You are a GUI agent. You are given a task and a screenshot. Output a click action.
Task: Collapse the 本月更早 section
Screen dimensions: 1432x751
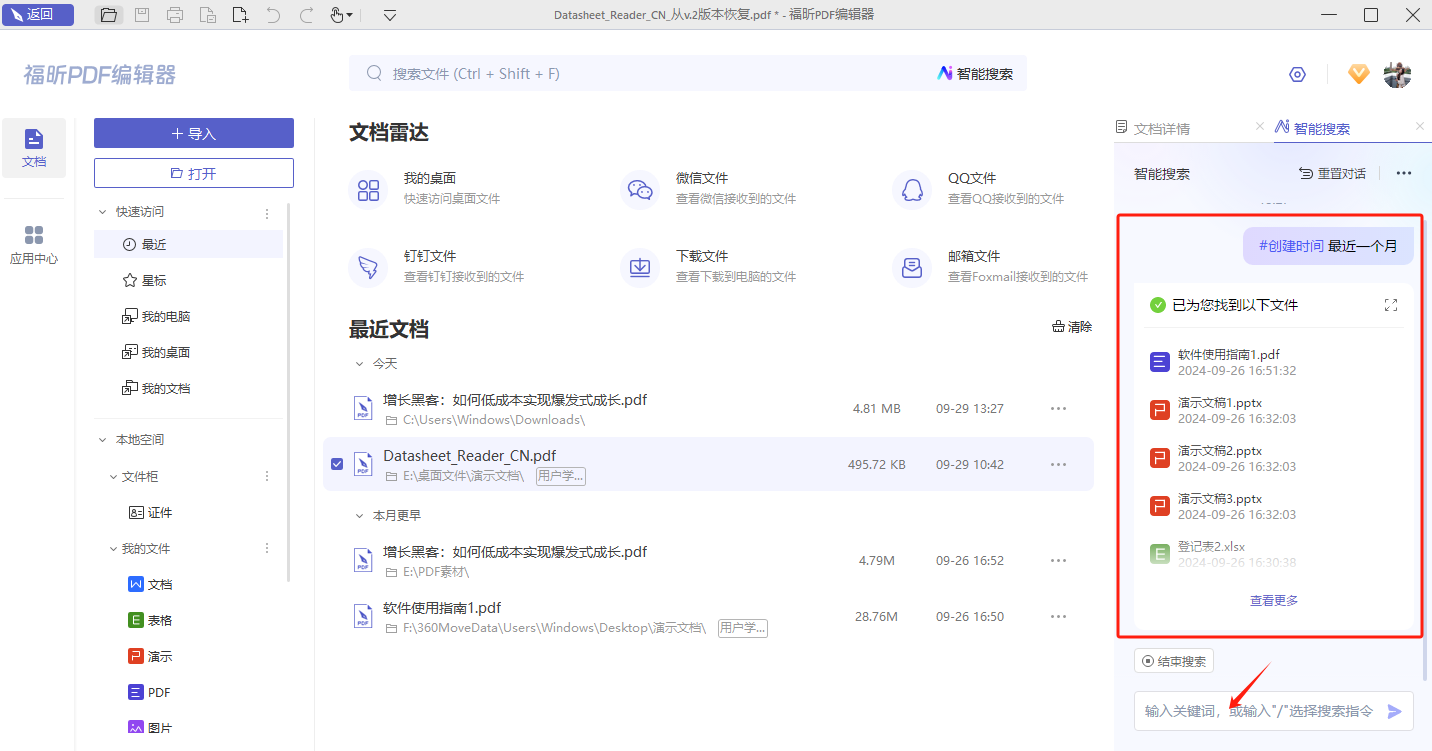(x=359, y=515)
